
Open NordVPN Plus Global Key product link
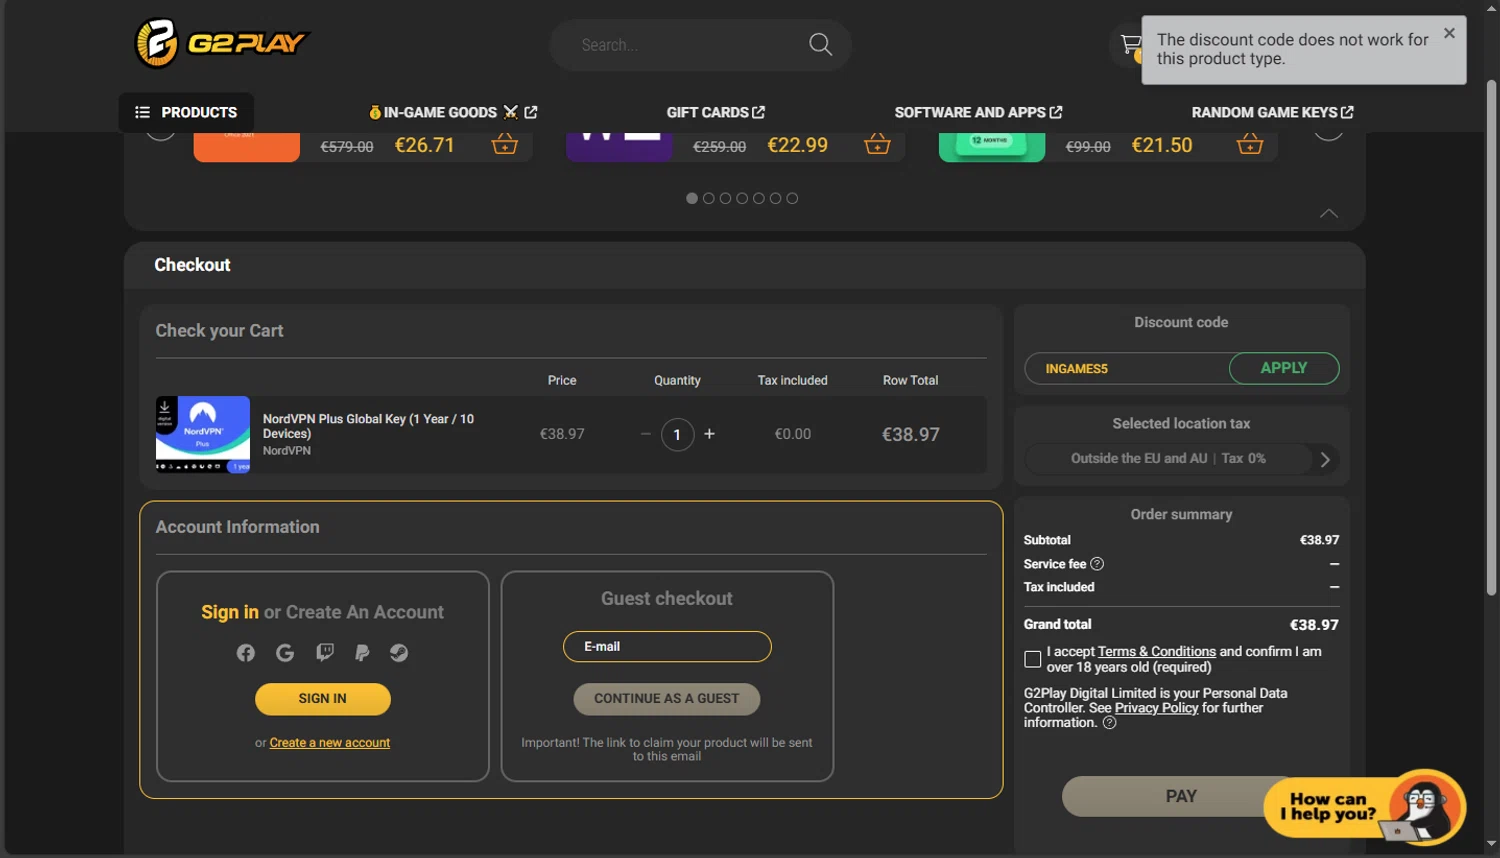coord(368,426)
